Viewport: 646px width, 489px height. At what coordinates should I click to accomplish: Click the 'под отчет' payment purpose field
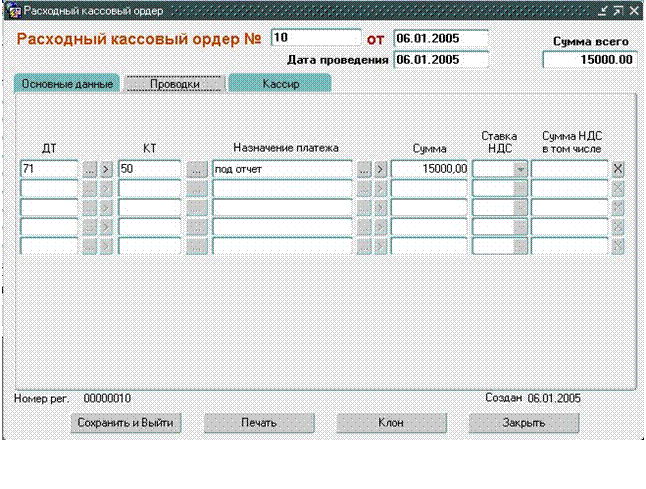click(x=282, y=169)
